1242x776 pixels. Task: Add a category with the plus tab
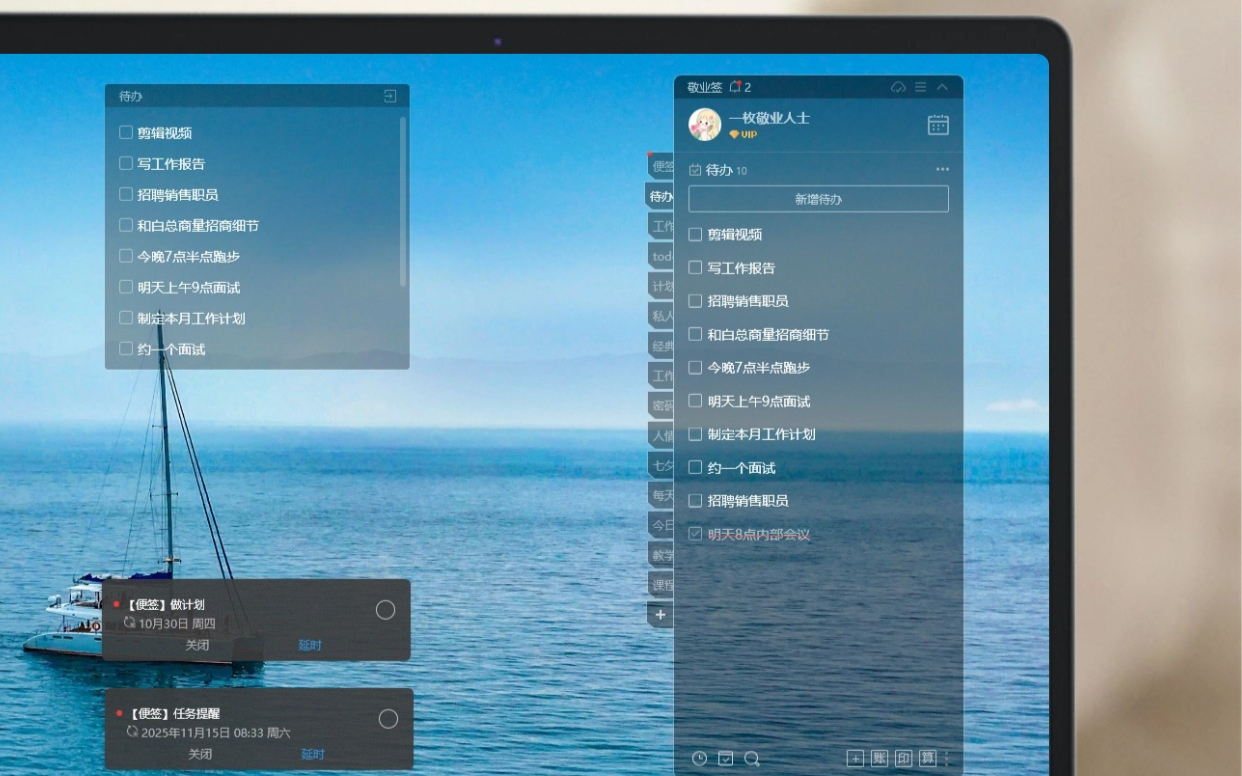pos(660,614)
